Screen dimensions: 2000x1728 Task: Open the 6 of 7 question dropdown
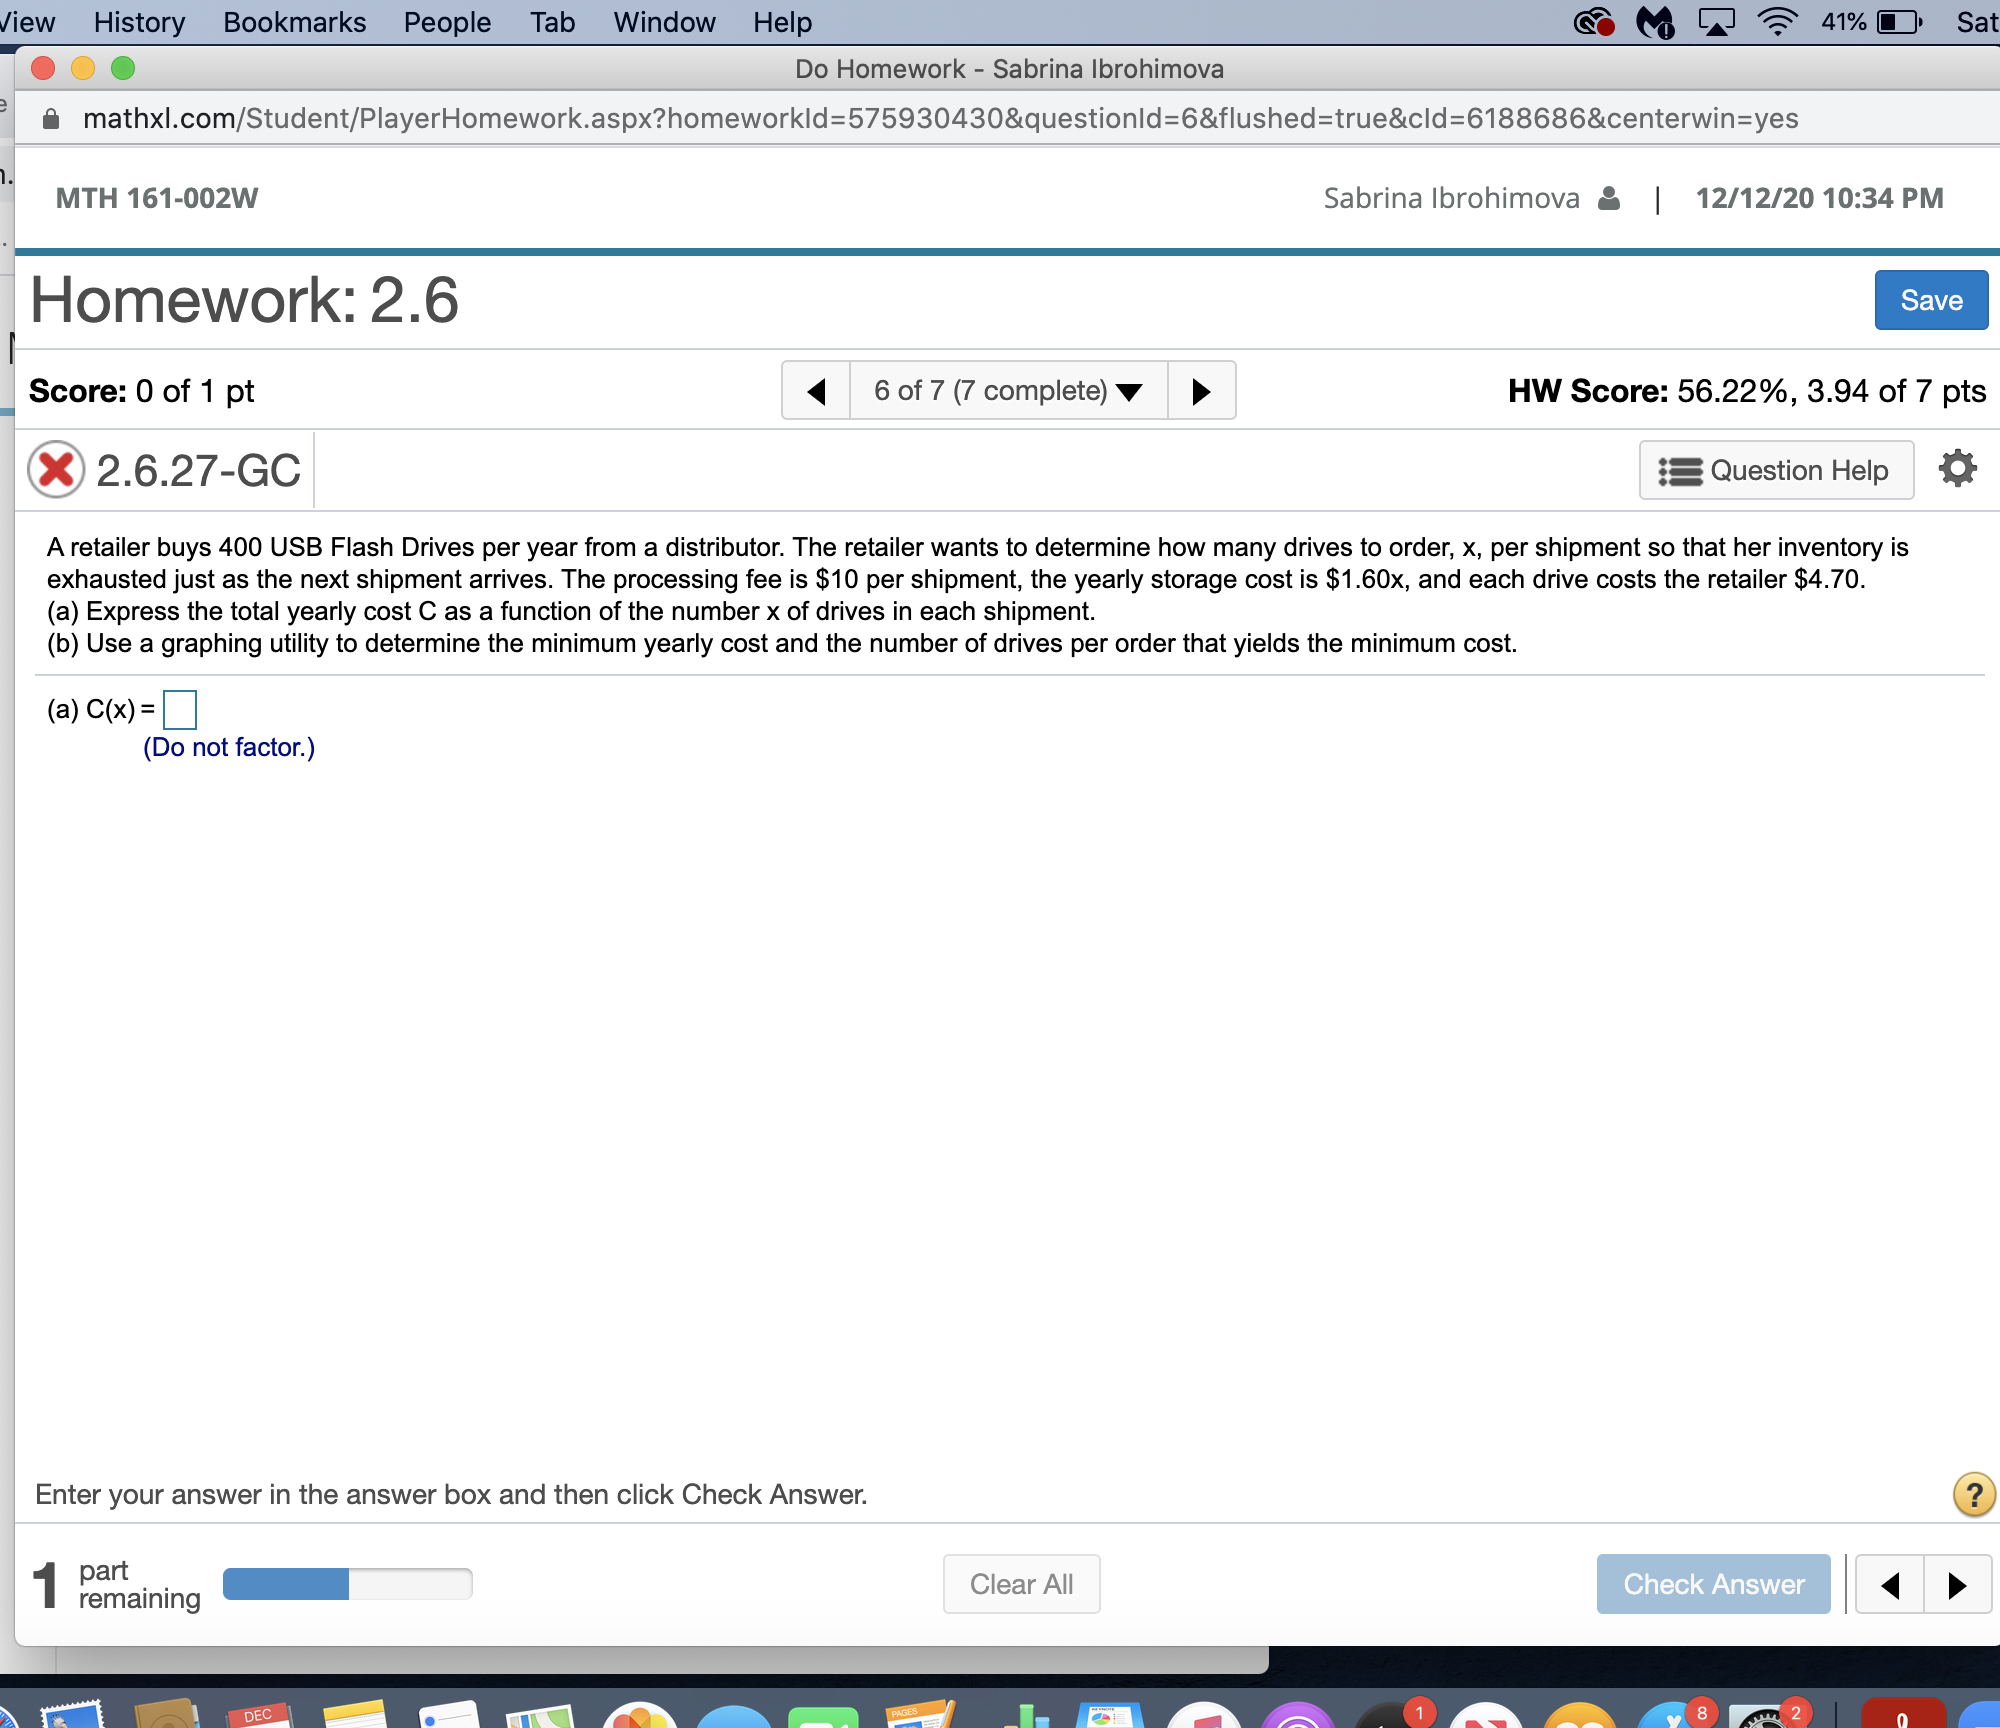(x=1008, y=391)
